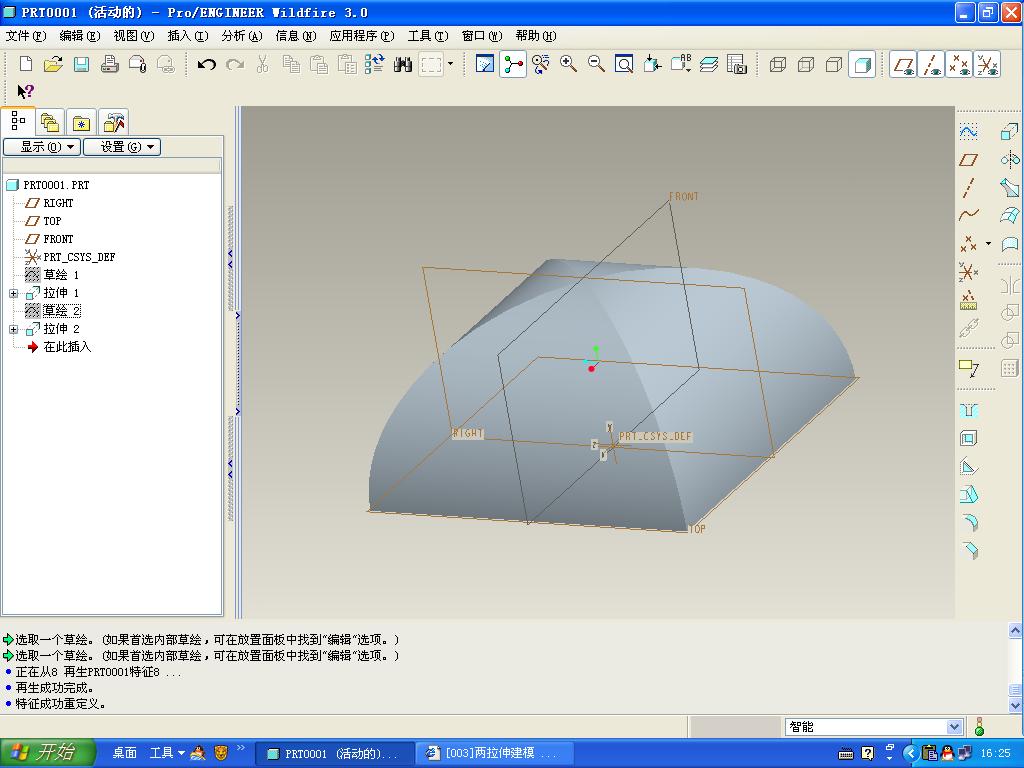Select the Boundary Blend tool

tap(1010, 216)
